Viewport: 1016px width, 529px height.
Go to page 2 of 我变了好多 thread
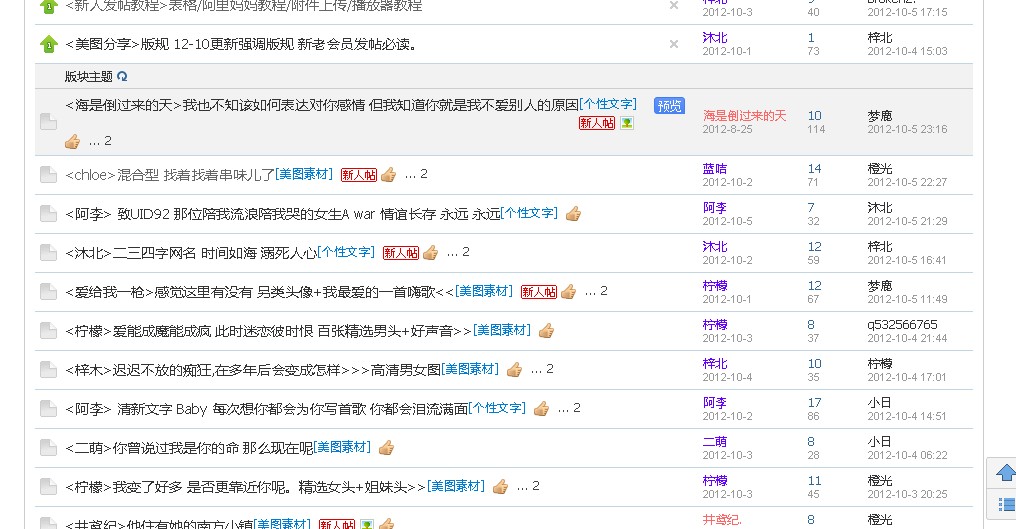coord(535,486)
